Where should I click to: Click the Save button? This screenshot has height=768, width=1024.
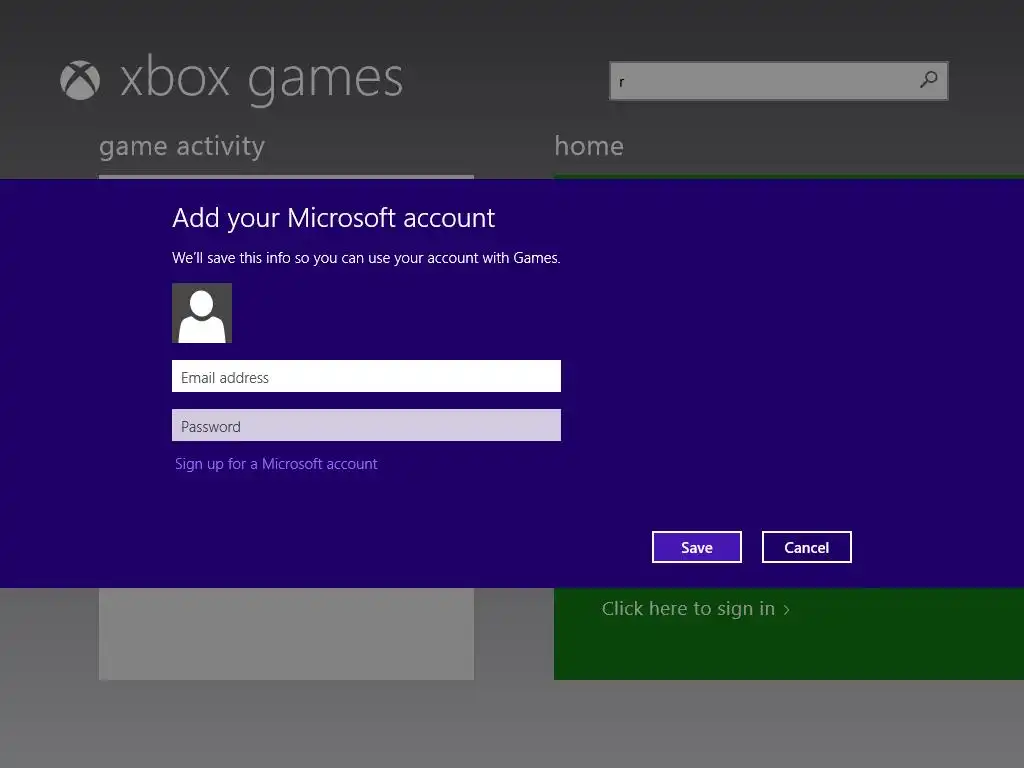[696, 547]
